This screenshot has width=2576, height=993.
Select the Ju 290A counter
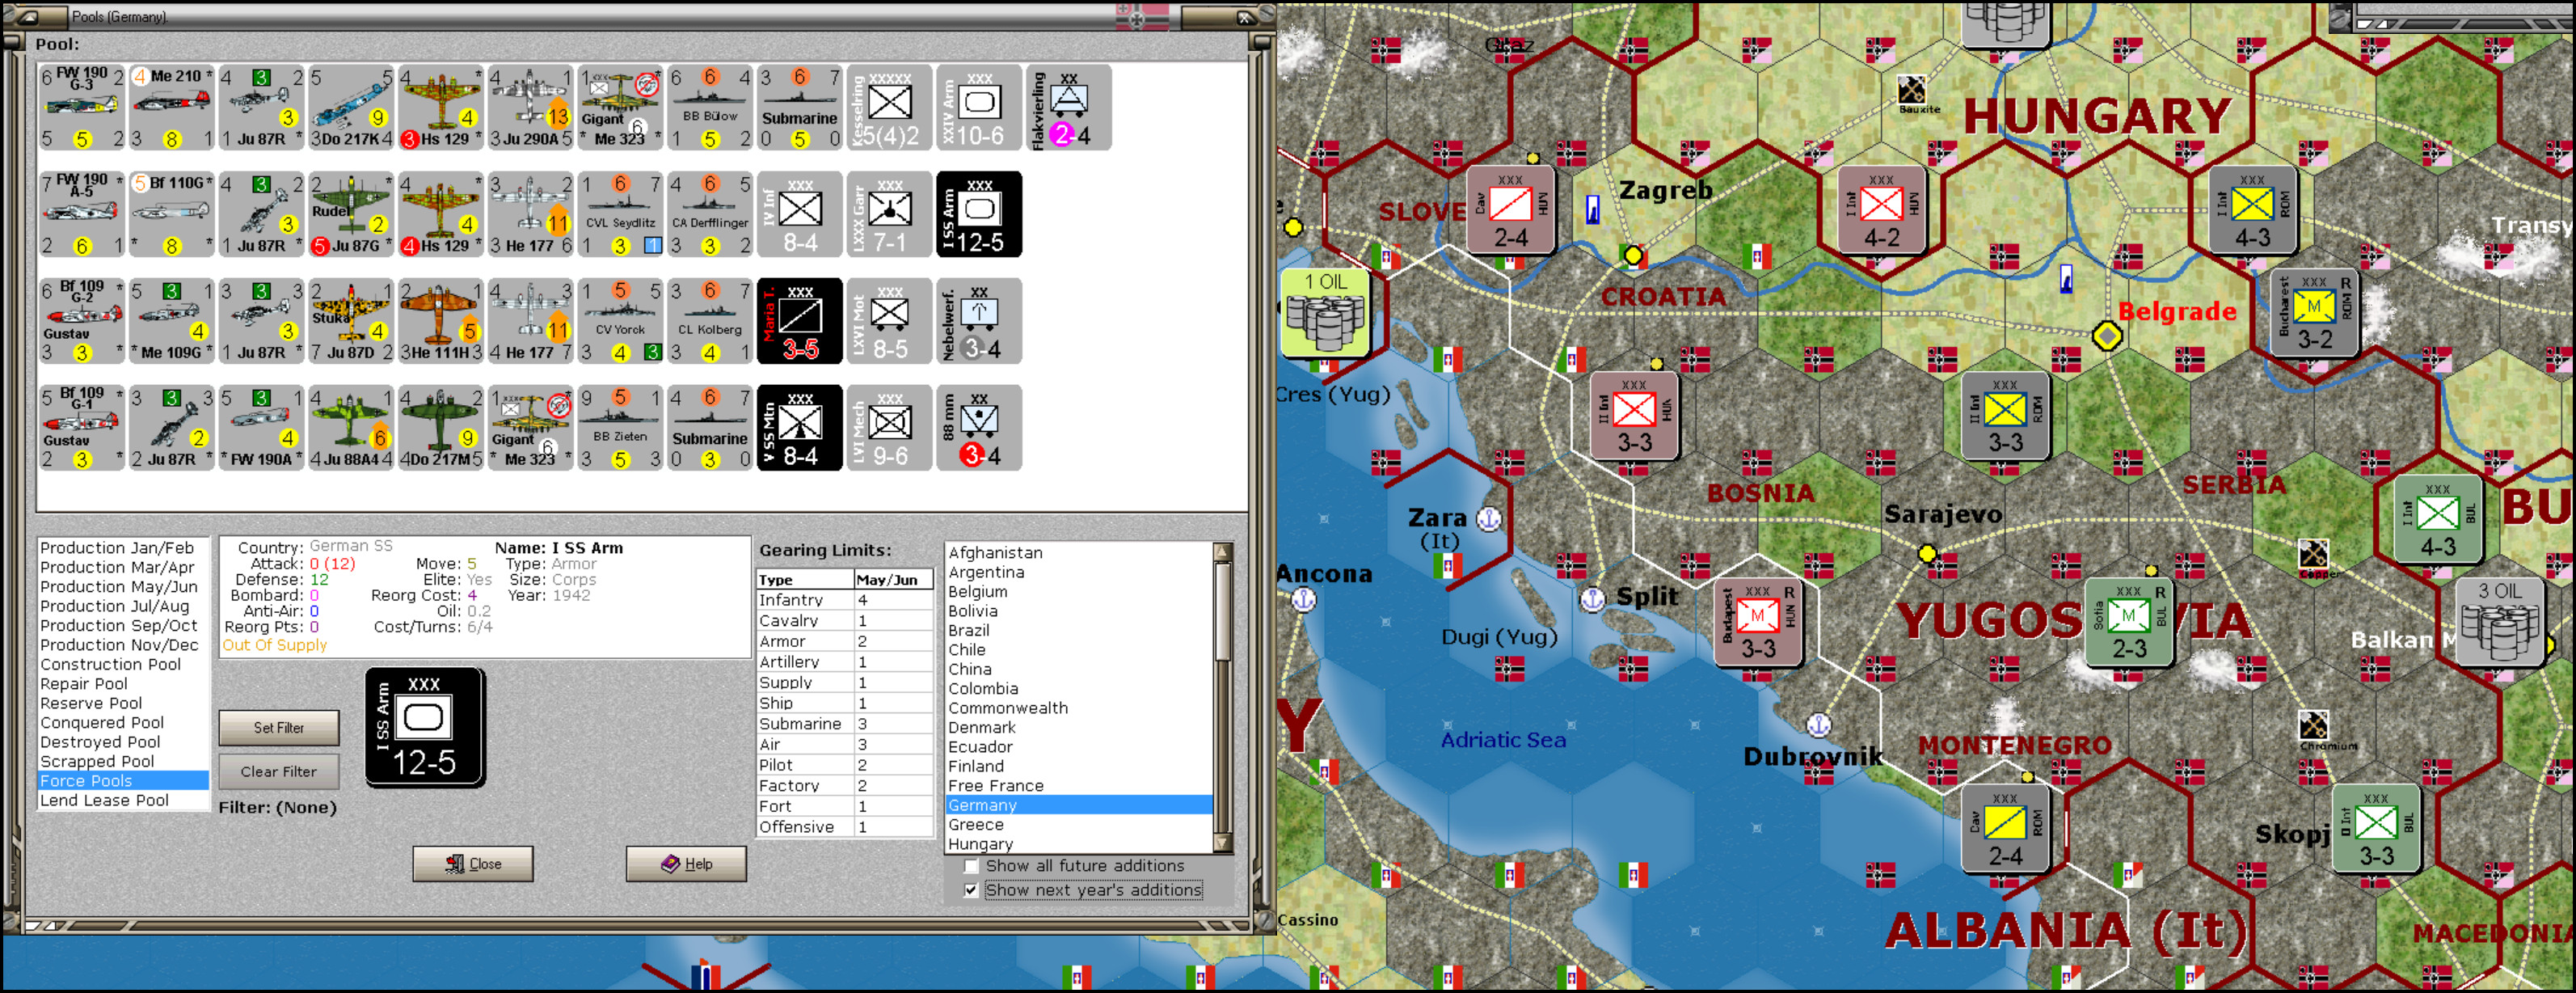[x=531, y=108]
